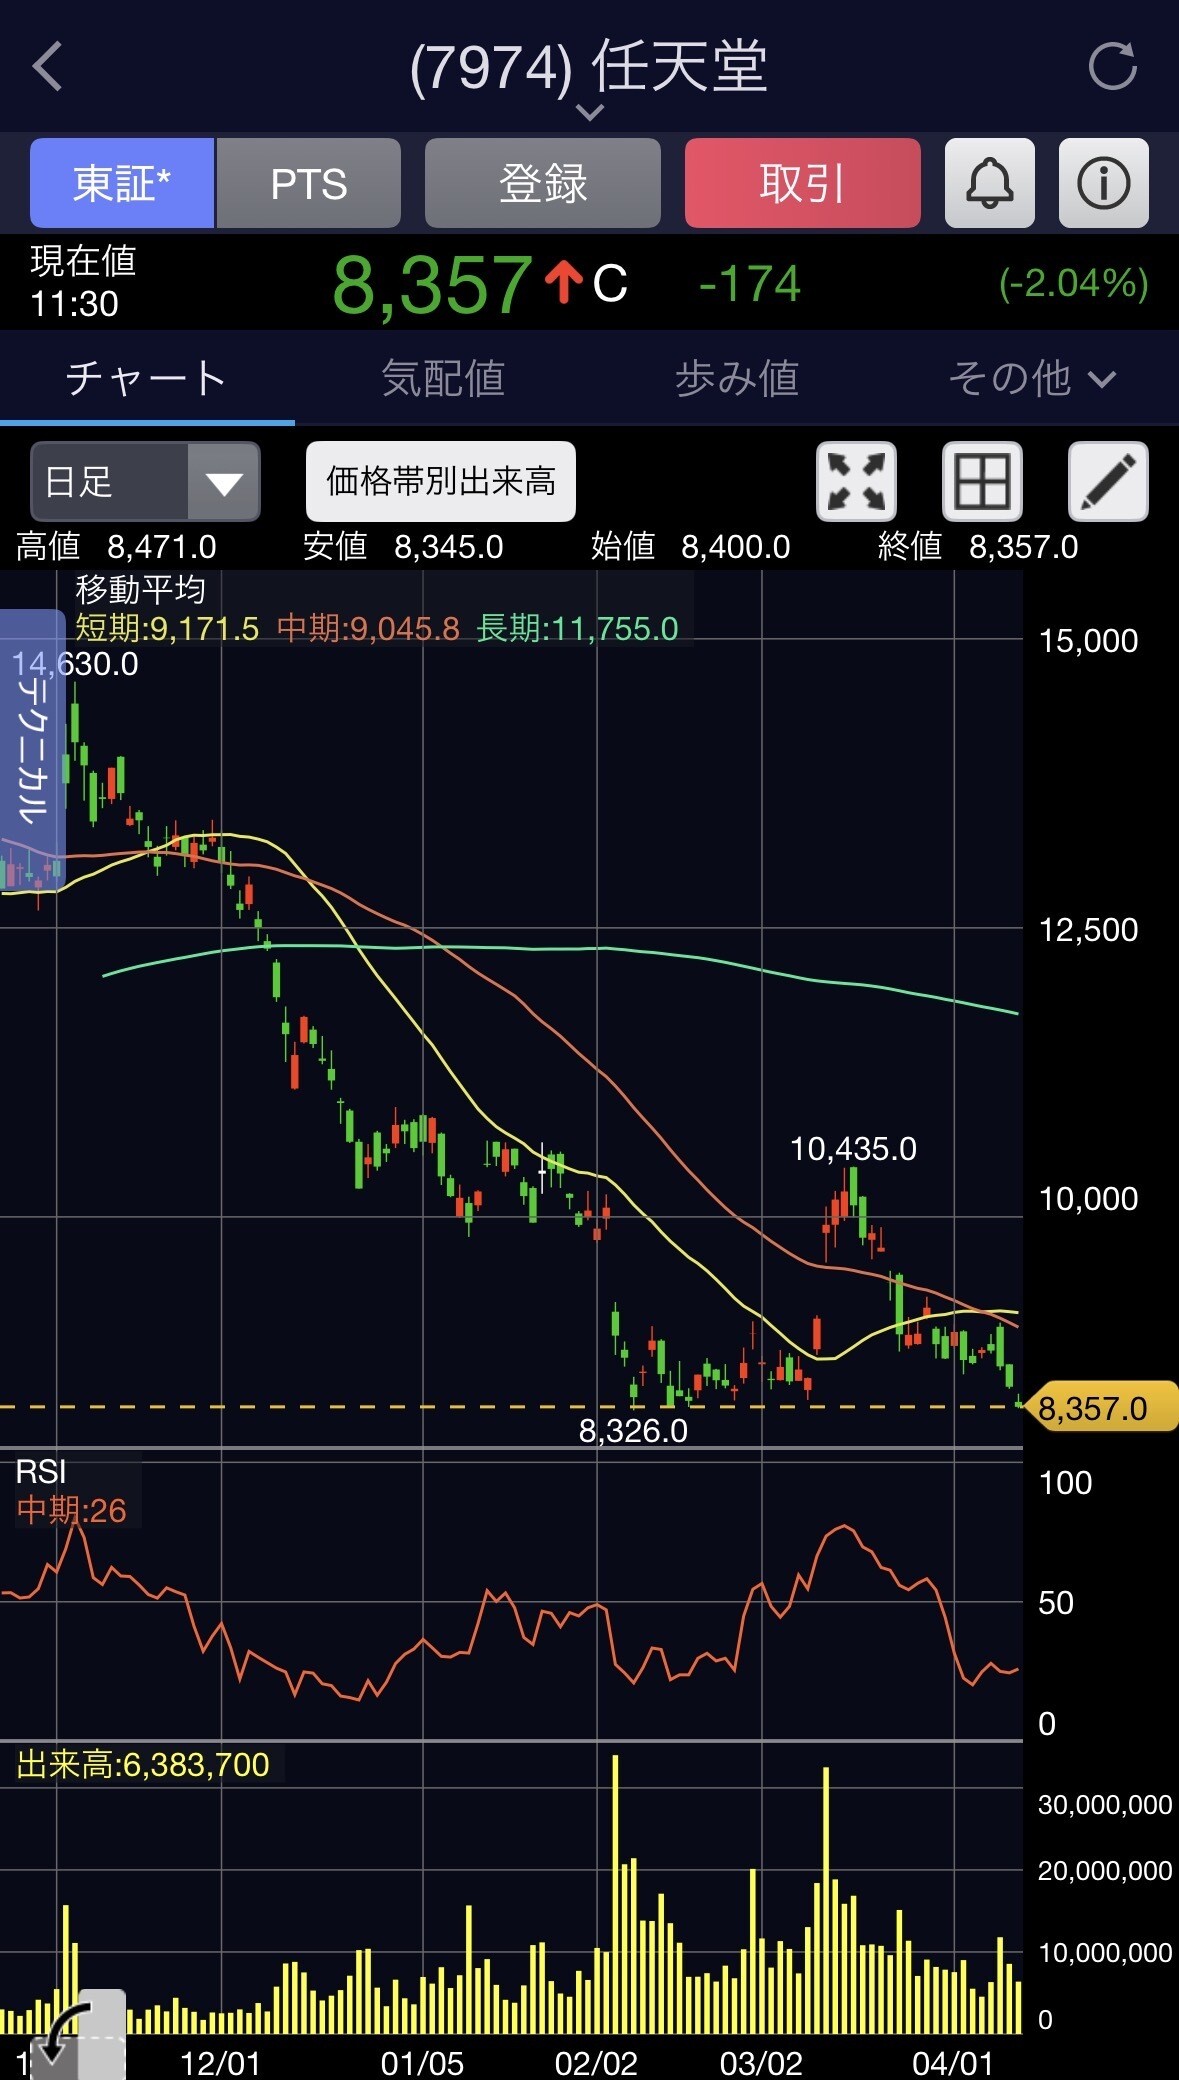This screenshot has height=2080, width=1179.
Task: Tap the 10,435.0 high price label
Action: click(853, 1149)
